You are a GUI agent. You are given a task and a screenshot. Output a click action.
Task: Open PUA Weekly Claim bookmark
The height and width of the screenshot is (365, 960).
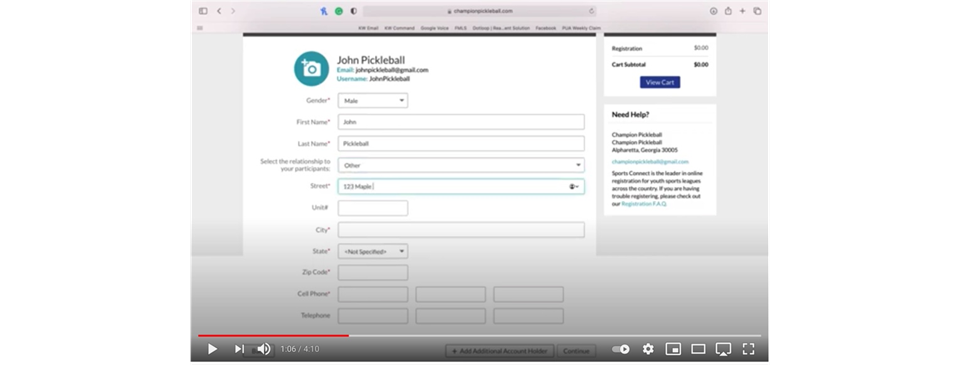(582, 28)
